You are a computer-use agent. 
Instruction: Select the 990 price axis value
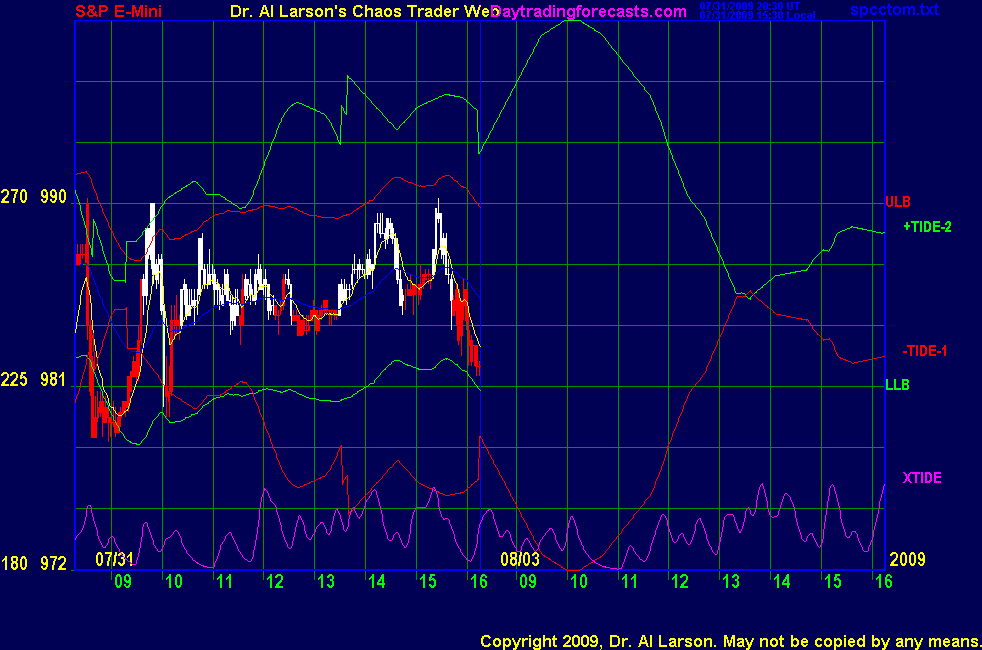coord(53,197)
